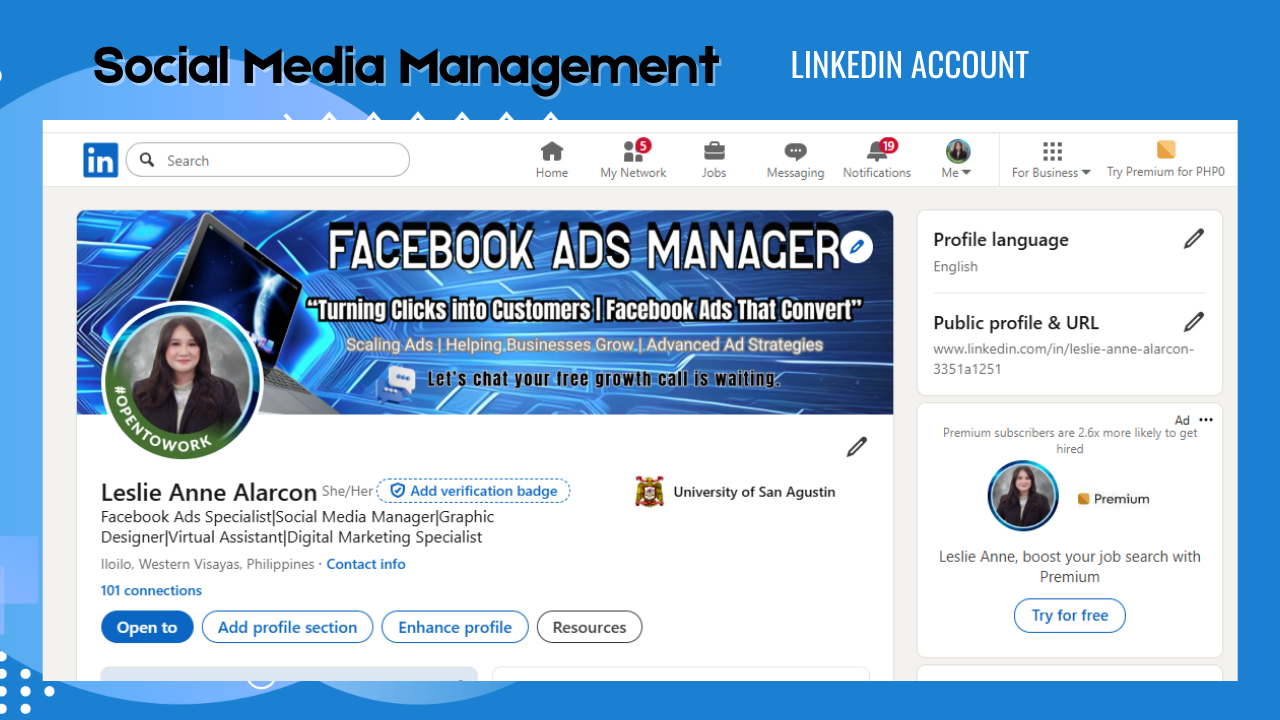The image size is (1280, 720).
Task: View Notifications with the bell icon
Action: pos(877,160)
